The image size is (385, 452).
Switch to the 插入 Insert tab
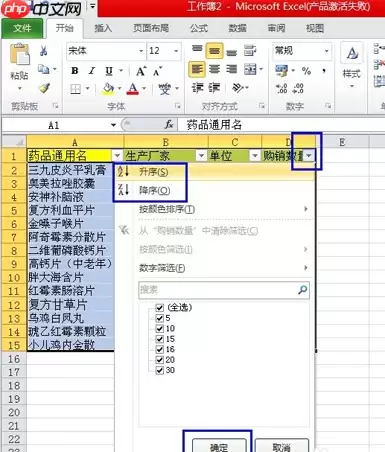[x=103, y=28]
